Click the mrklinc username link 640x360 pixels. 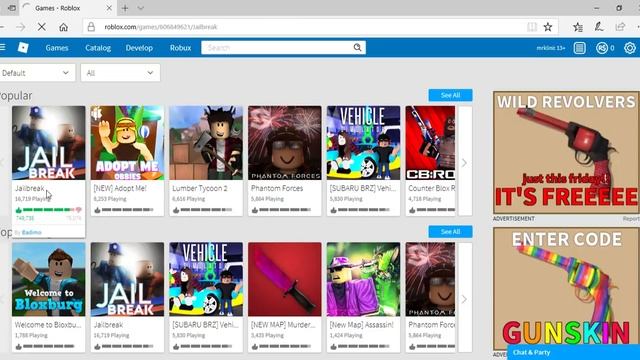(x=551, y=48)
